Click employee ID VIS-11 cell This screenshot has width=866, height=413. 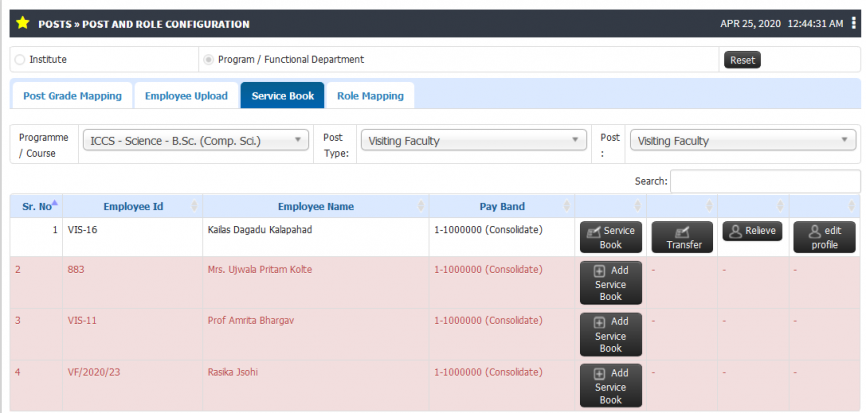(x=133, y=334)
